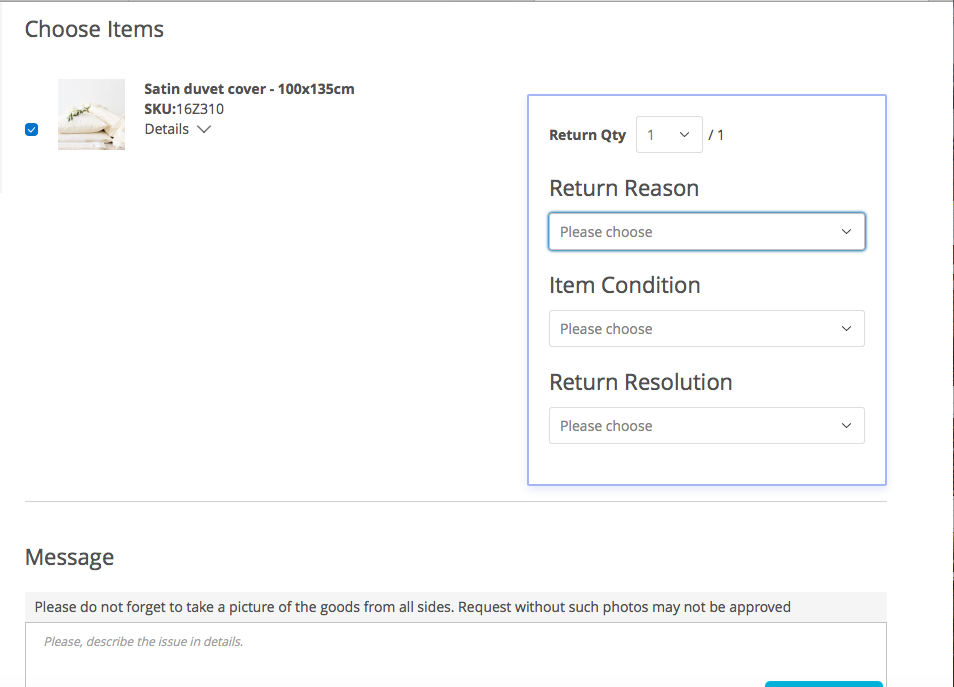Click the Return Reason heading label

[x=624, y=188]
